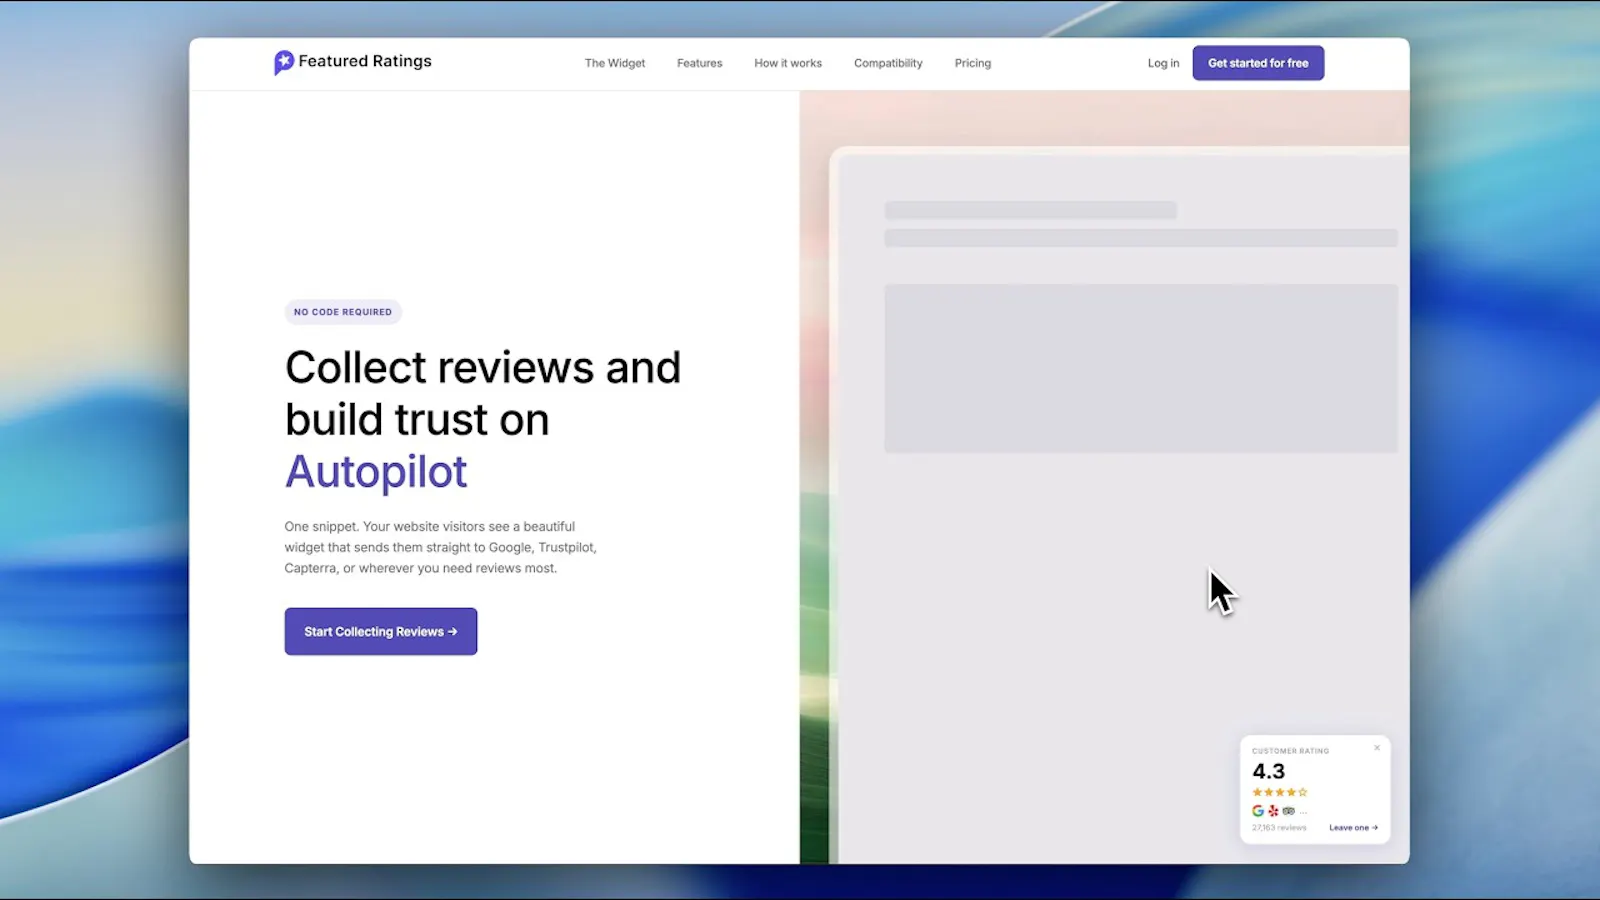Click the star rating row in widget
This screenshot has width=1600, height=900.
coord(1280,792)
